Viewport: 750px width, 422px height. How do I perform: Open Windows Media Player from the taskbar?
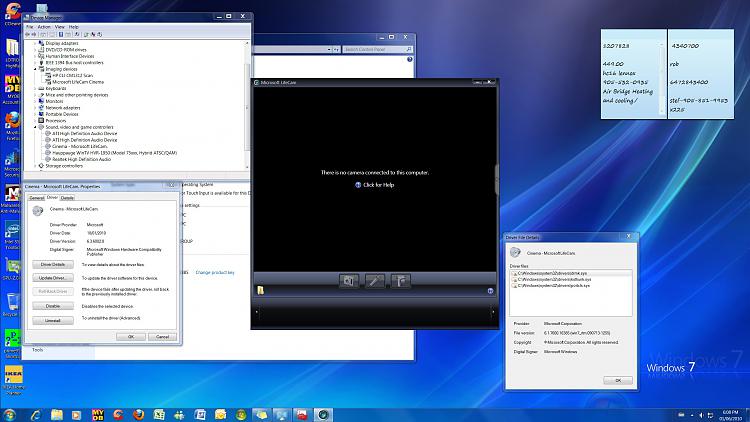tap(77, 415)
